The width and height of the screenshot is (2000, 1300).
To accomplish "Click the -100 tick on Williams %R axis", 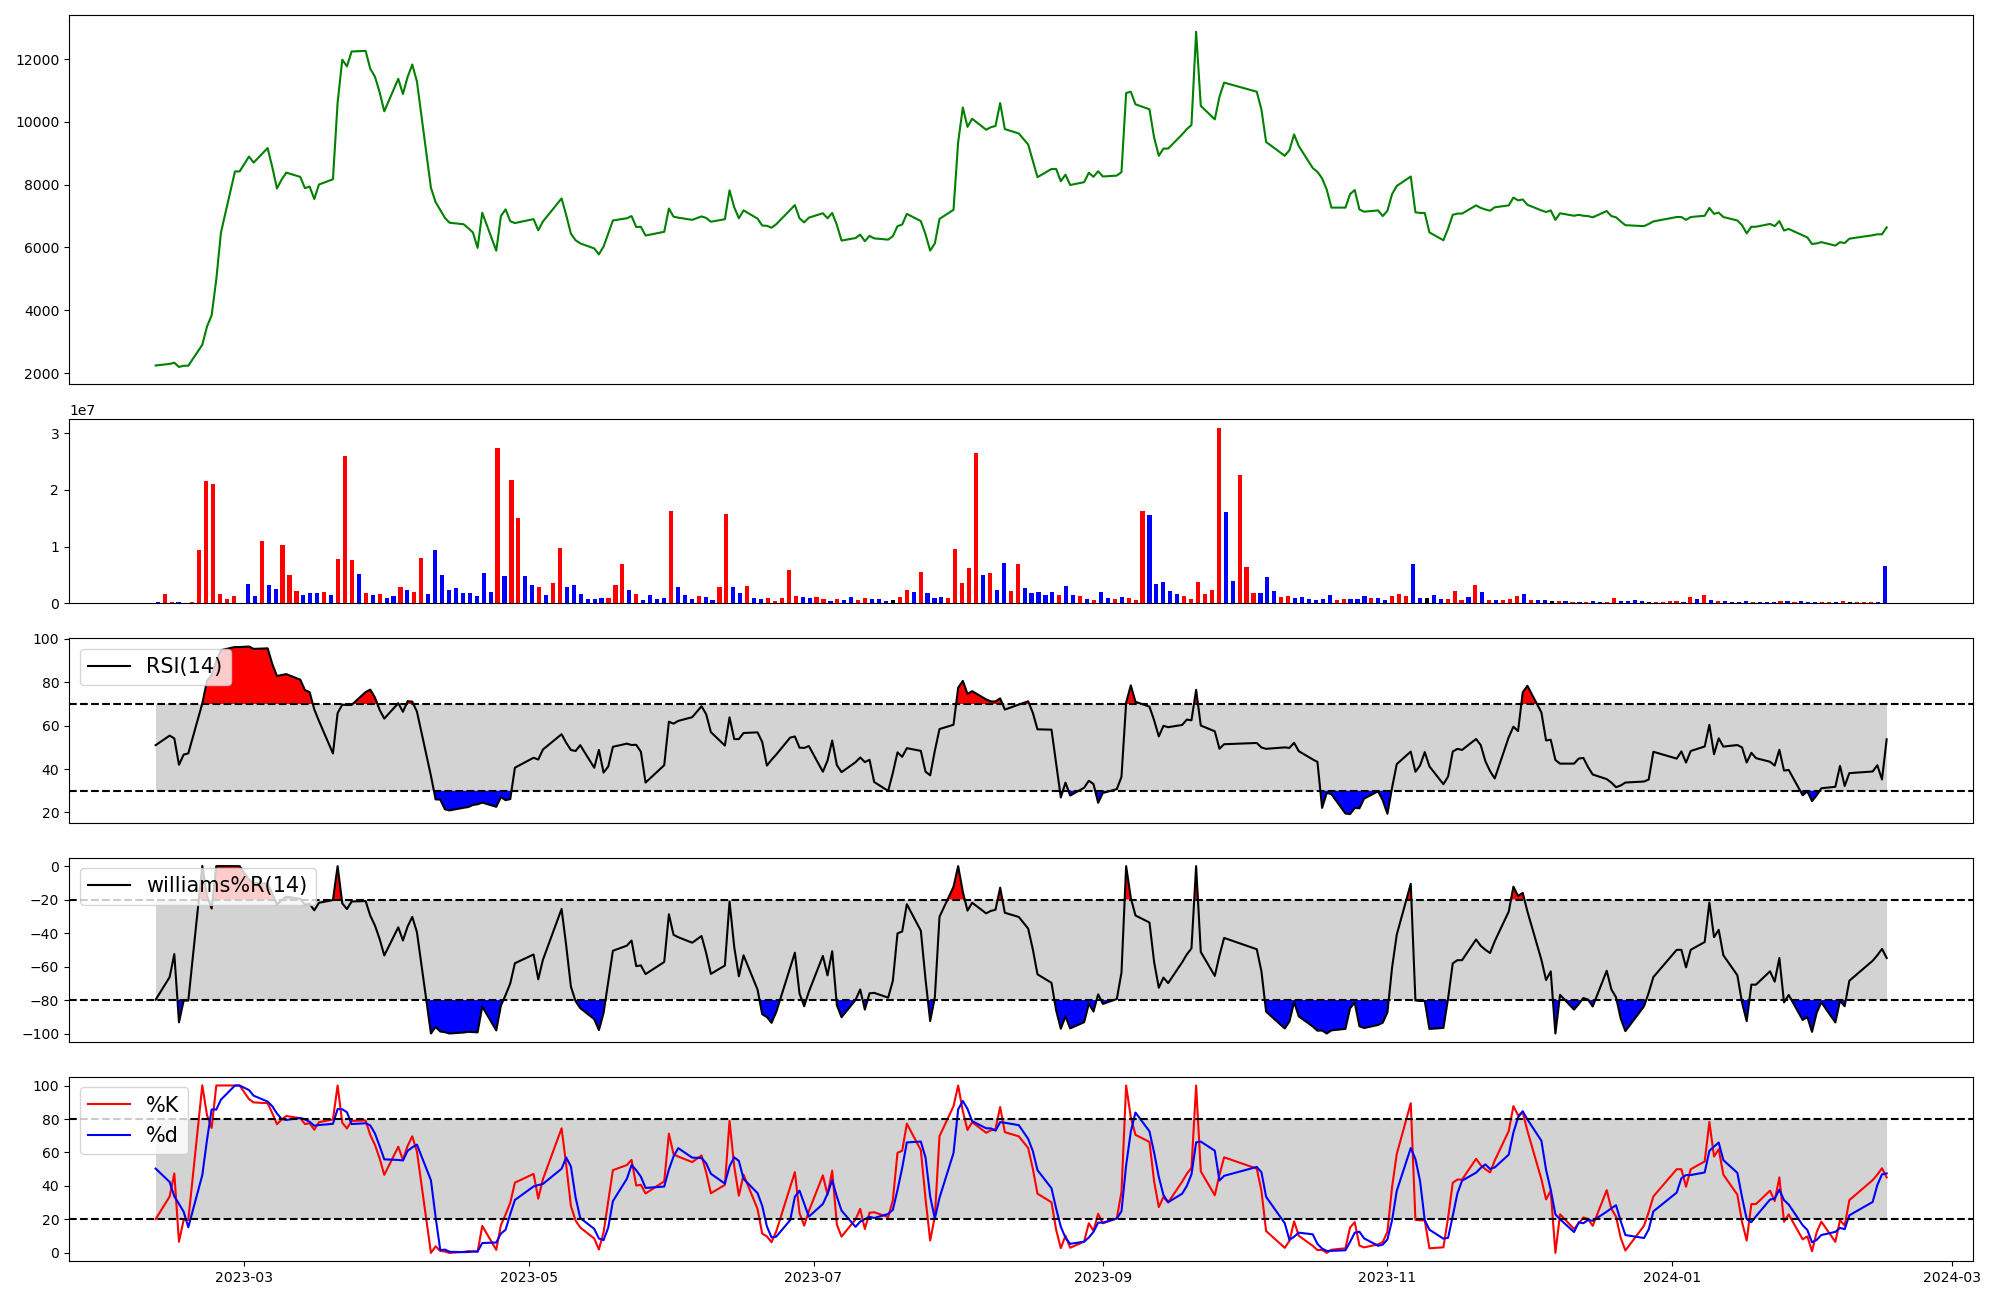I will (x=41, y=1034).
